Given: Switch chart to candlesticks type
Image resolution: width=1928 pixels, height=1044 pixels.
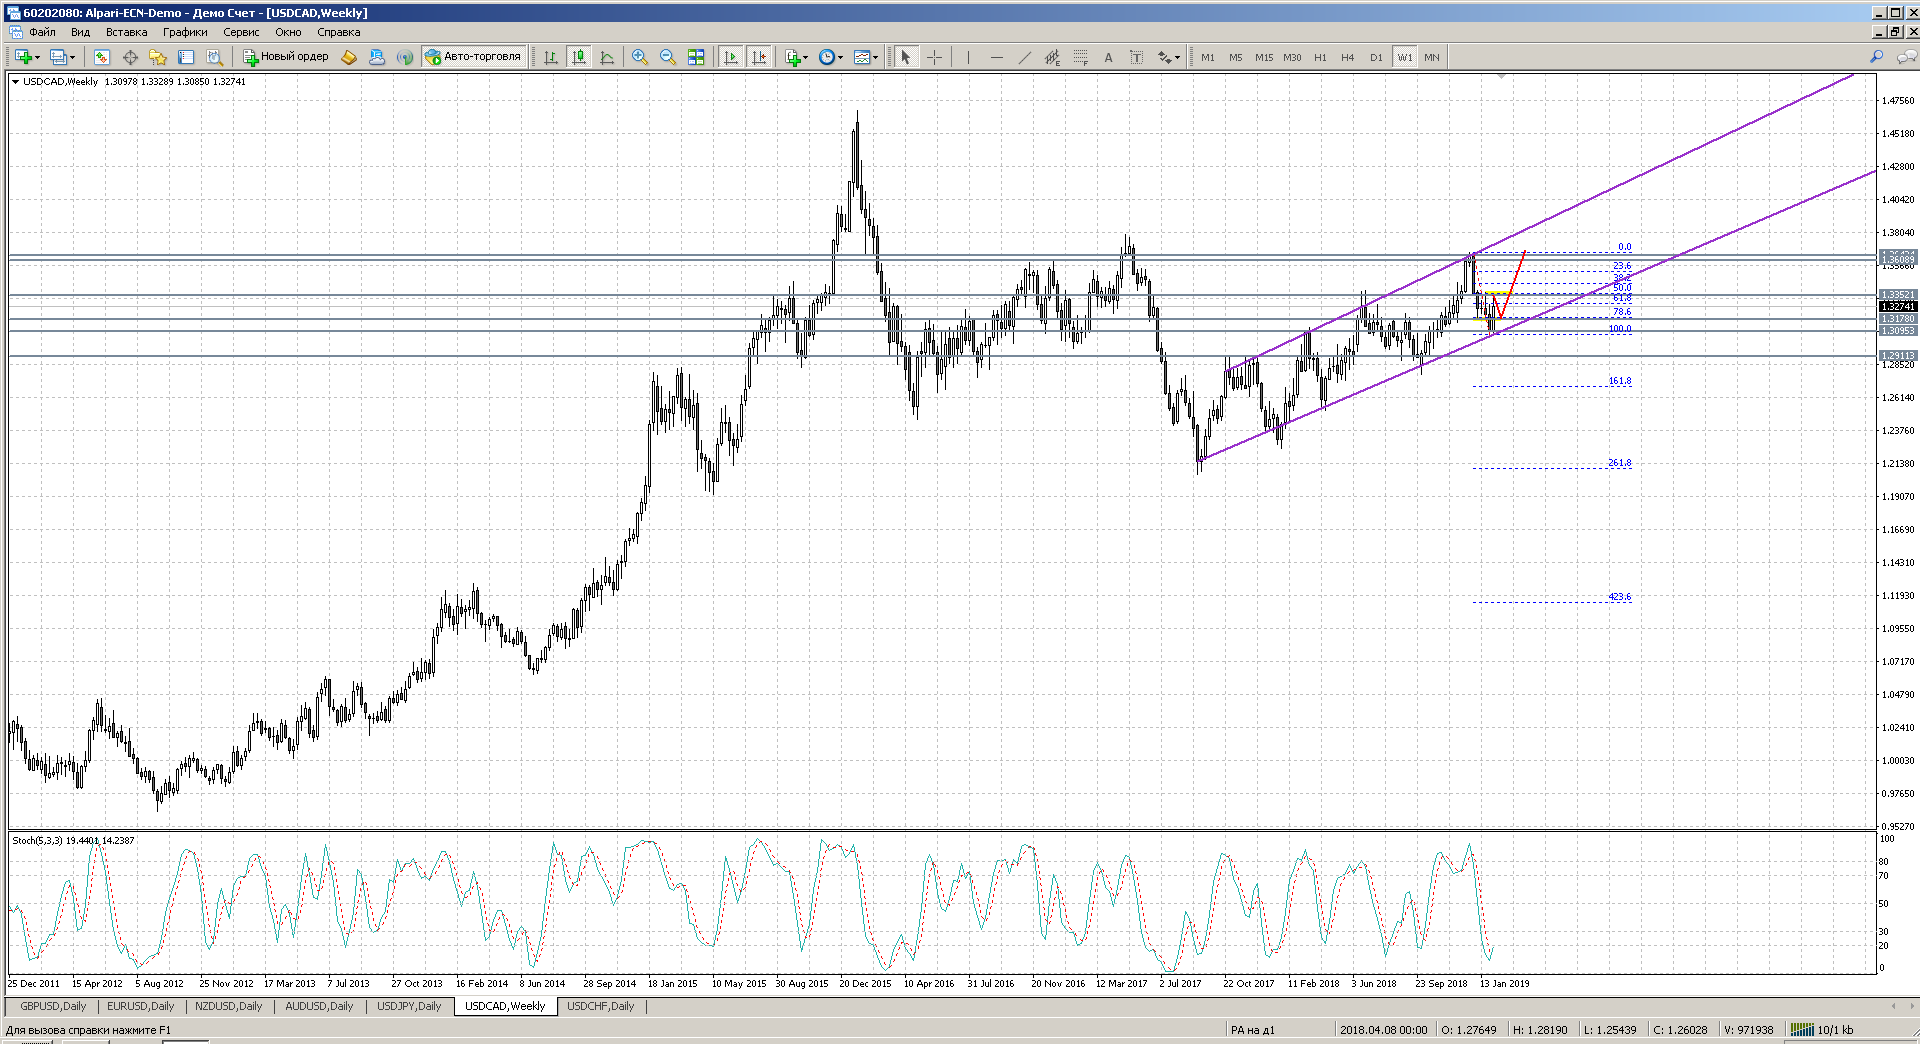Looking at the screenshot, I should click(x=579, y=57).
